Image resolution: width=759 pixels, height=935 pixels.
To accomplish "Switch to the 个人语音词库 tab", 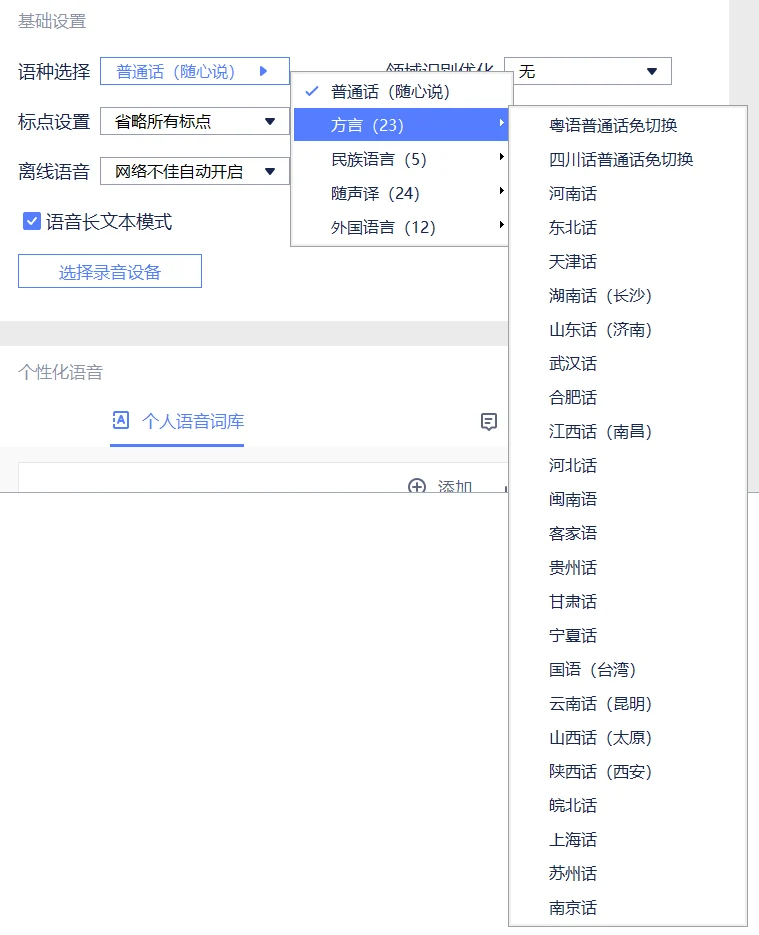I will pos(192,421).
